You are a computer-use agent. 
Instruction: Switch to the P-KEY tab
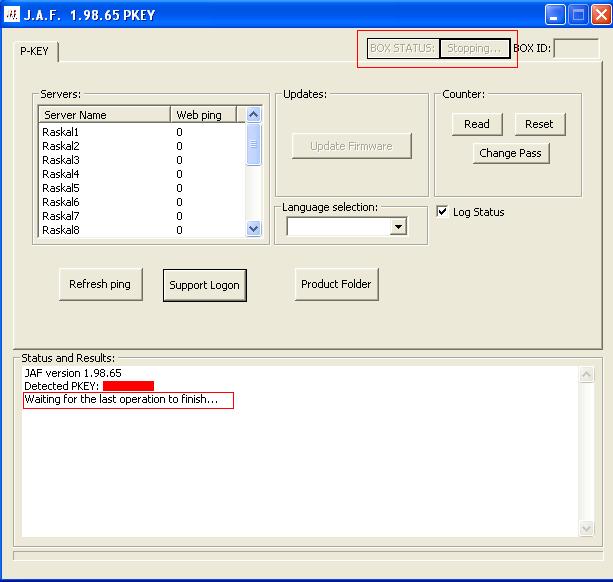[x=35, y=51]
